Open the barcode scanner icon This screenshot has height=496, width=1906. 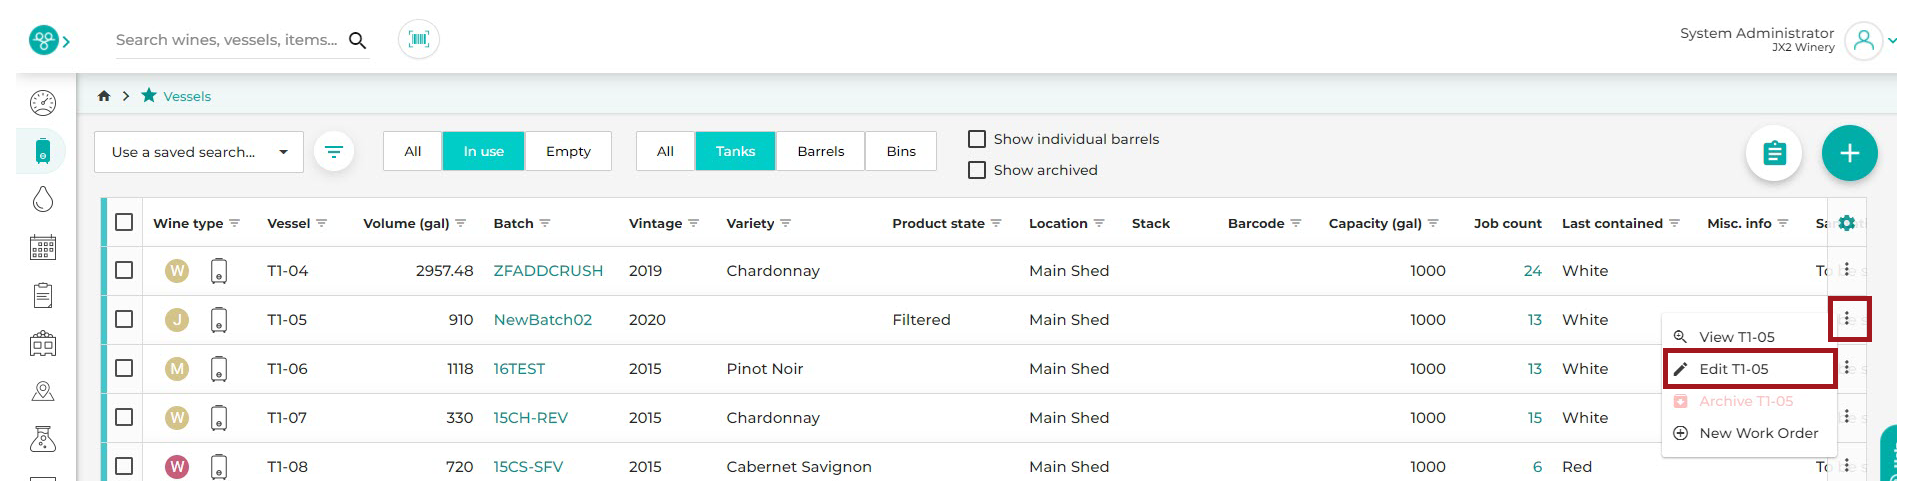click(x=419, y=40)
